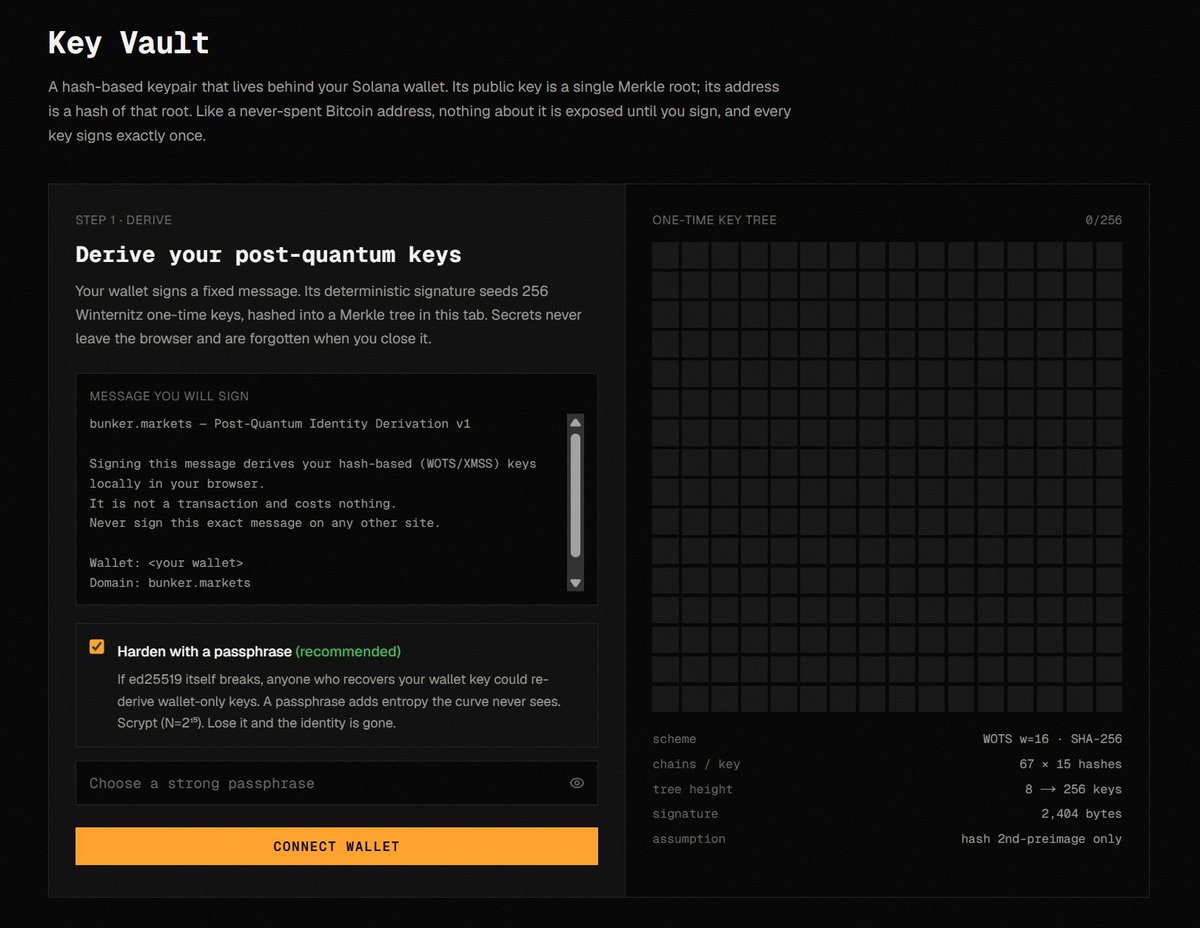Click 'Derive your post-quantum keys' heading

269,255
